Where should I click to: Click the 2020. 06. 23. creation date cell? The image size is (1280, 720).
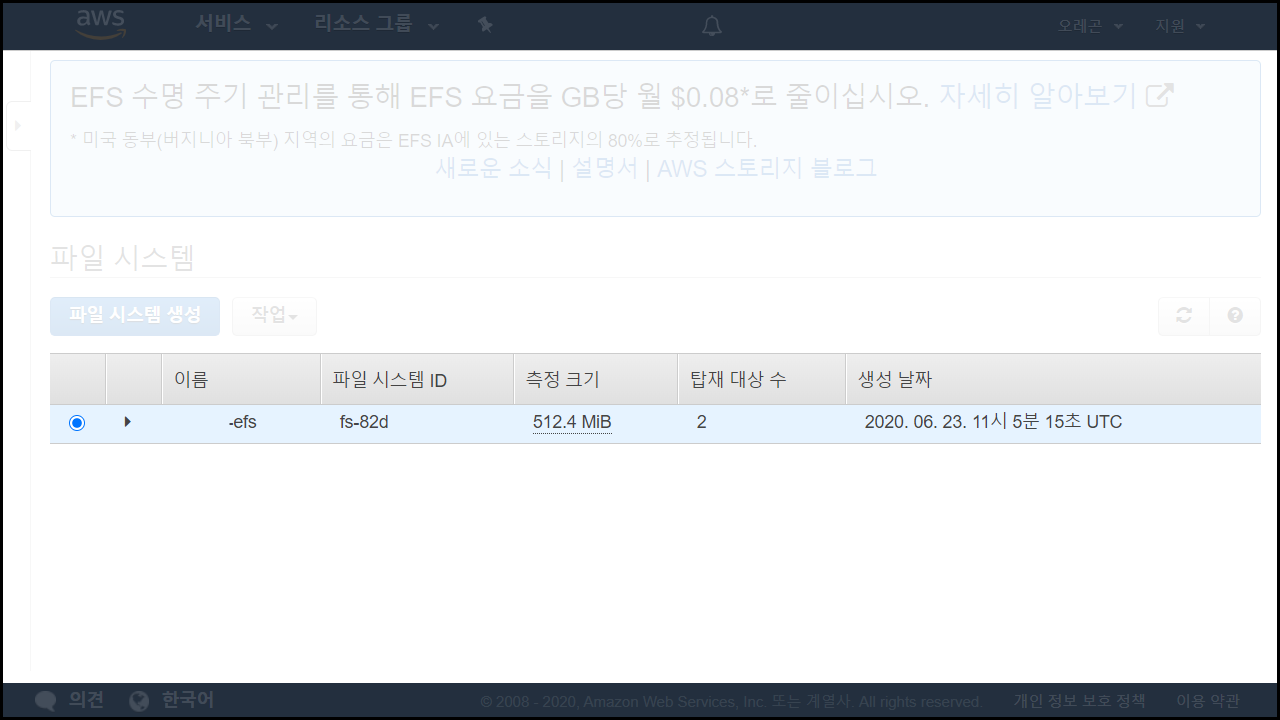point(993,422)
